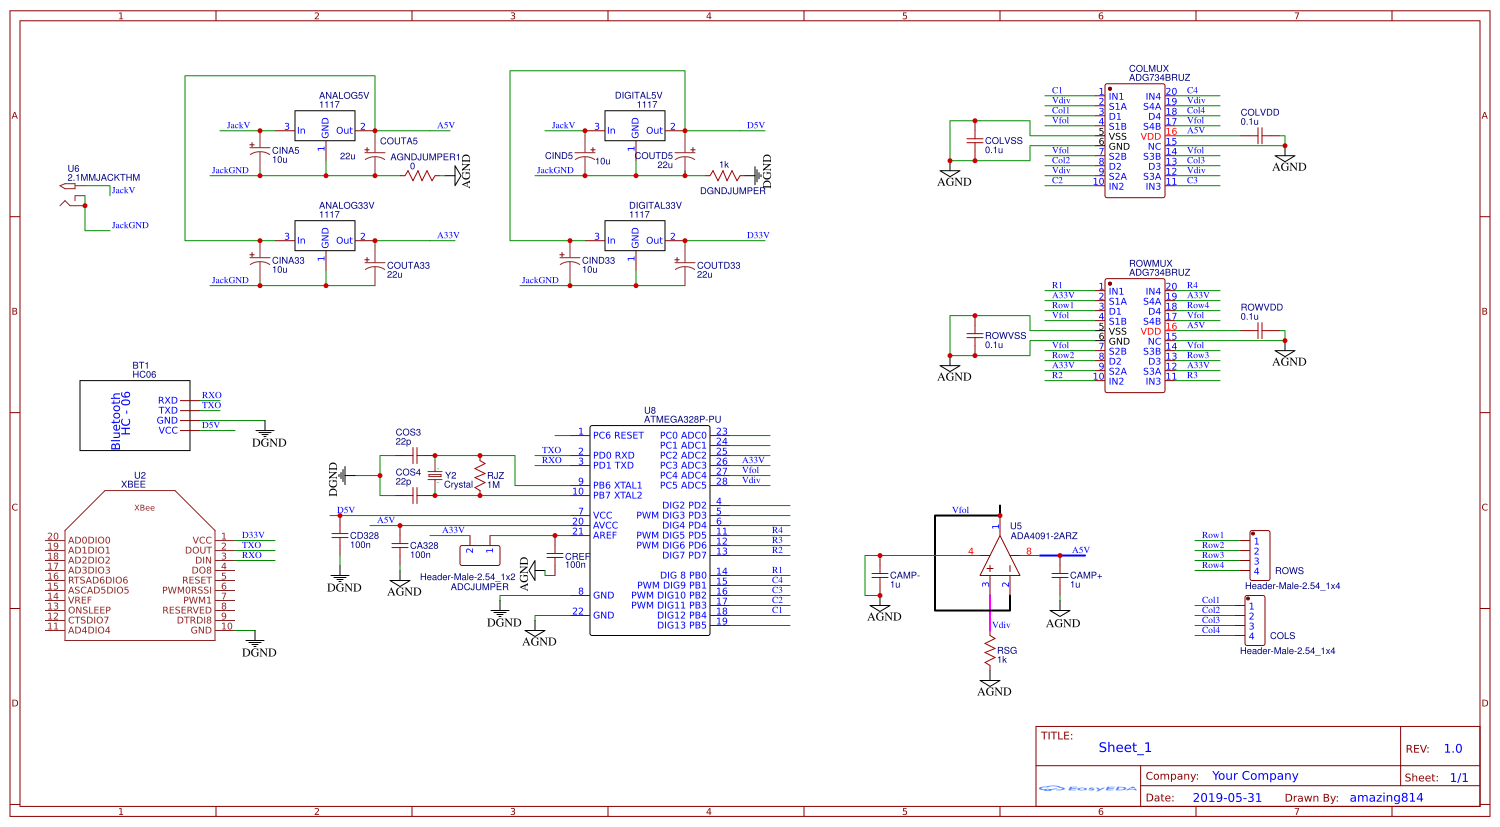Select the Drawn By name amazing814
The image size is (1500, 827).
click(1386, 798)
